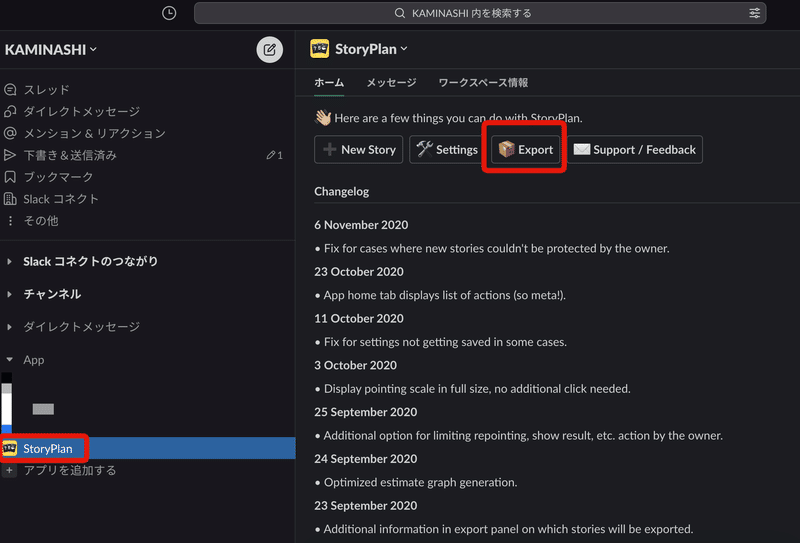Expand the ダイレクトメッセージ section arrow

tap(9, 327)
